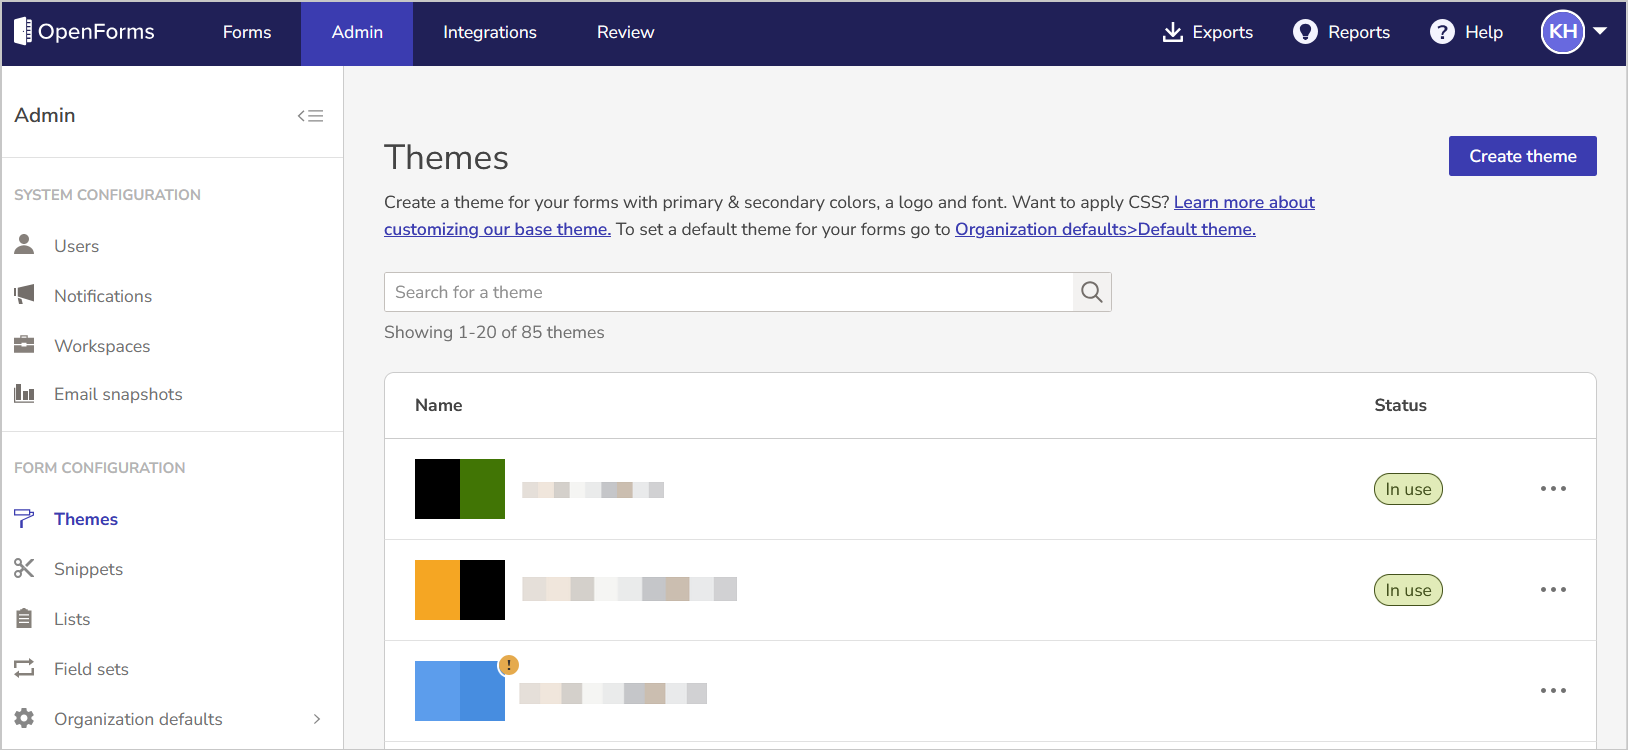Collapse the Admin sidebar panel
Image resolution: width=1628 pixels, height=750 pixels.
click(x=310, y=116)
